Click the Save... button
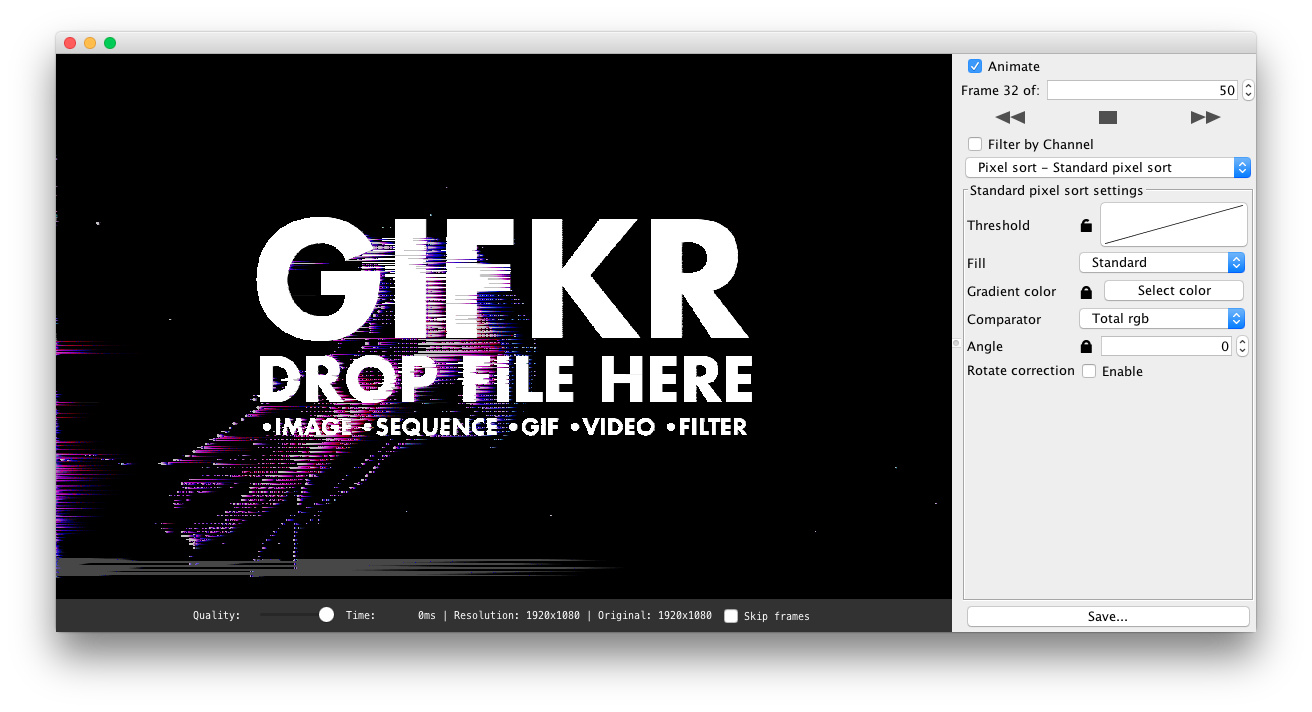The height and width of the screenshot is (712, 1312). tap(1108, 616)
